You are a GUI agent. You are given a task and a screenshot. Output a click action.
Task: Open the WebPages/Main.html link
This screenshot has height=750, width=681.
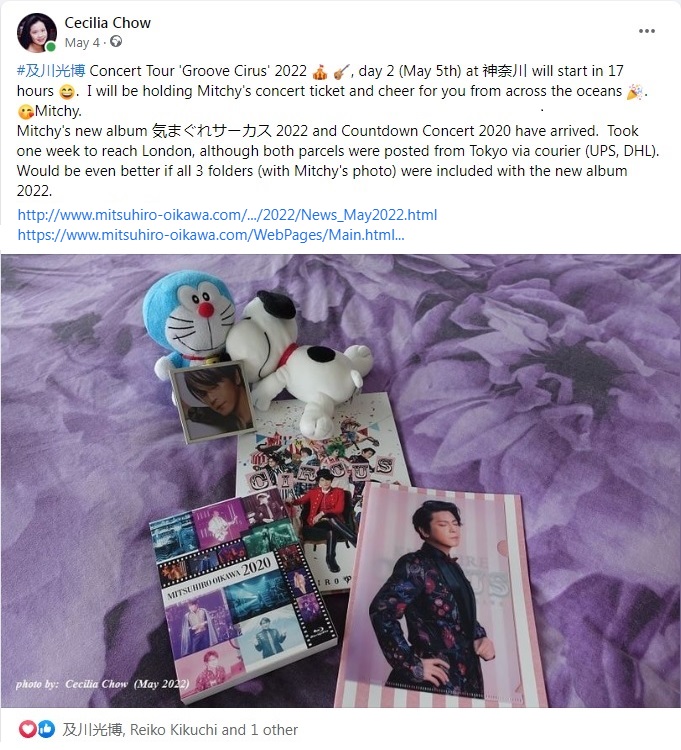click(x=211, y=235)
